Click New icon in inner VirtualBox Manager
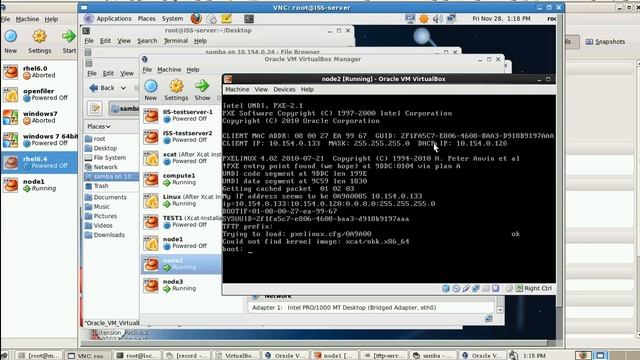The image size is (640, 360). point(151,86)
